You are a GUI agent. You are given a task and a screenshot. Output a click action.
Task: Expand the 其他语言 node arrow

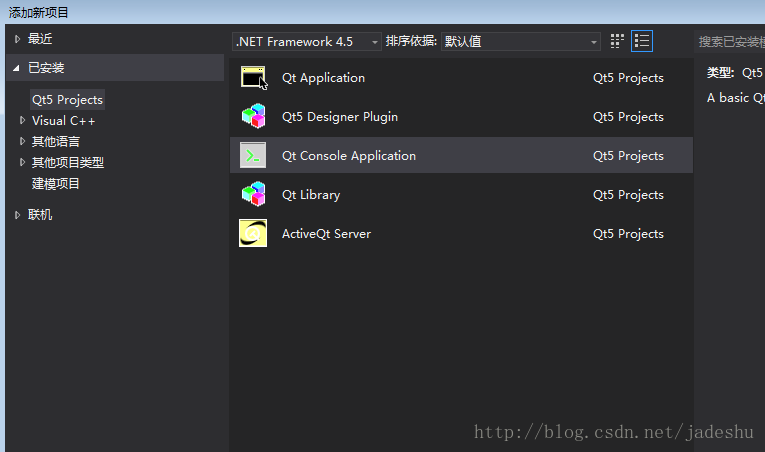tap(22, 141)
